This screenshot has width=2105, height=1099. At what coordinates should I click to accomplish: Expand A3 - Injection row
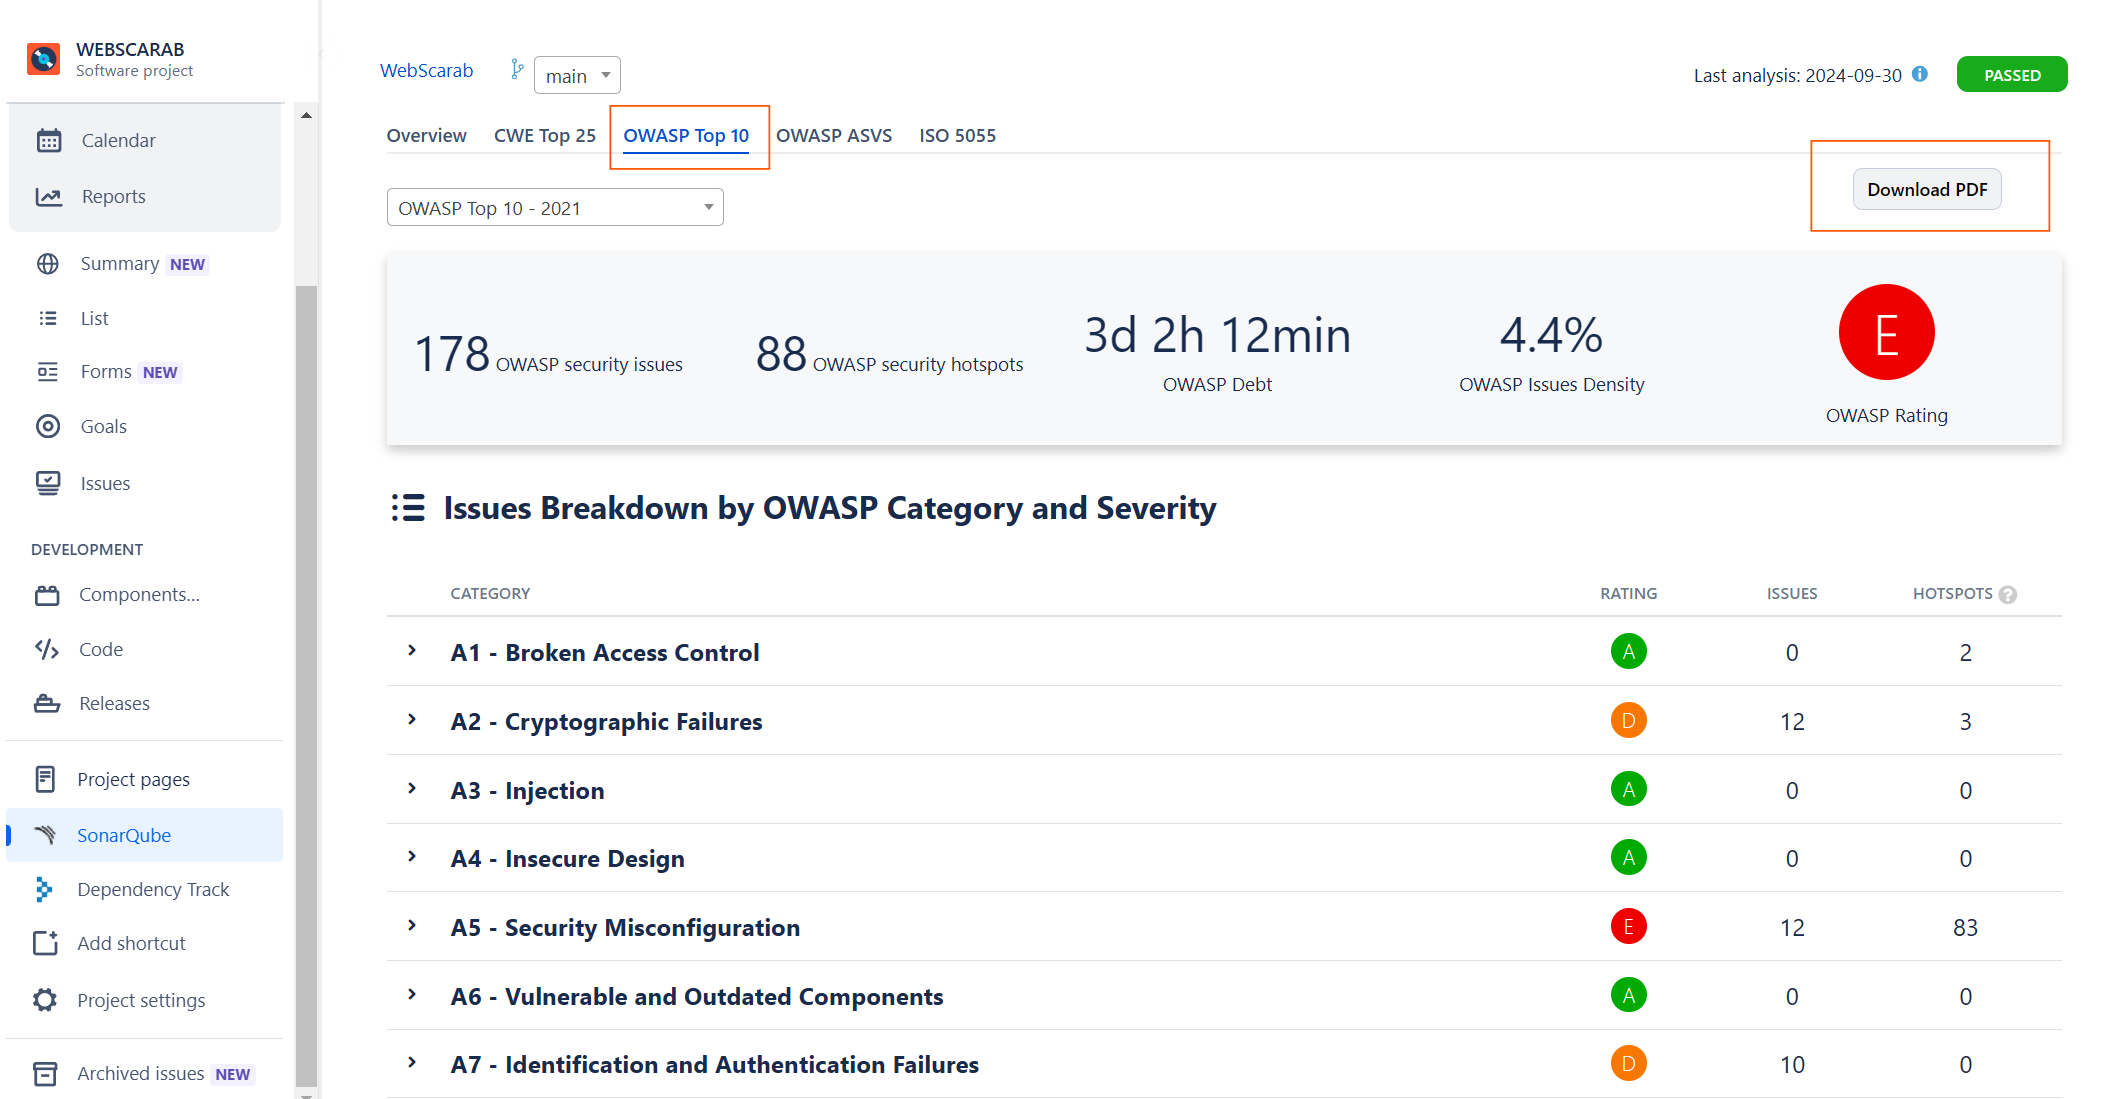click(412, 789)
